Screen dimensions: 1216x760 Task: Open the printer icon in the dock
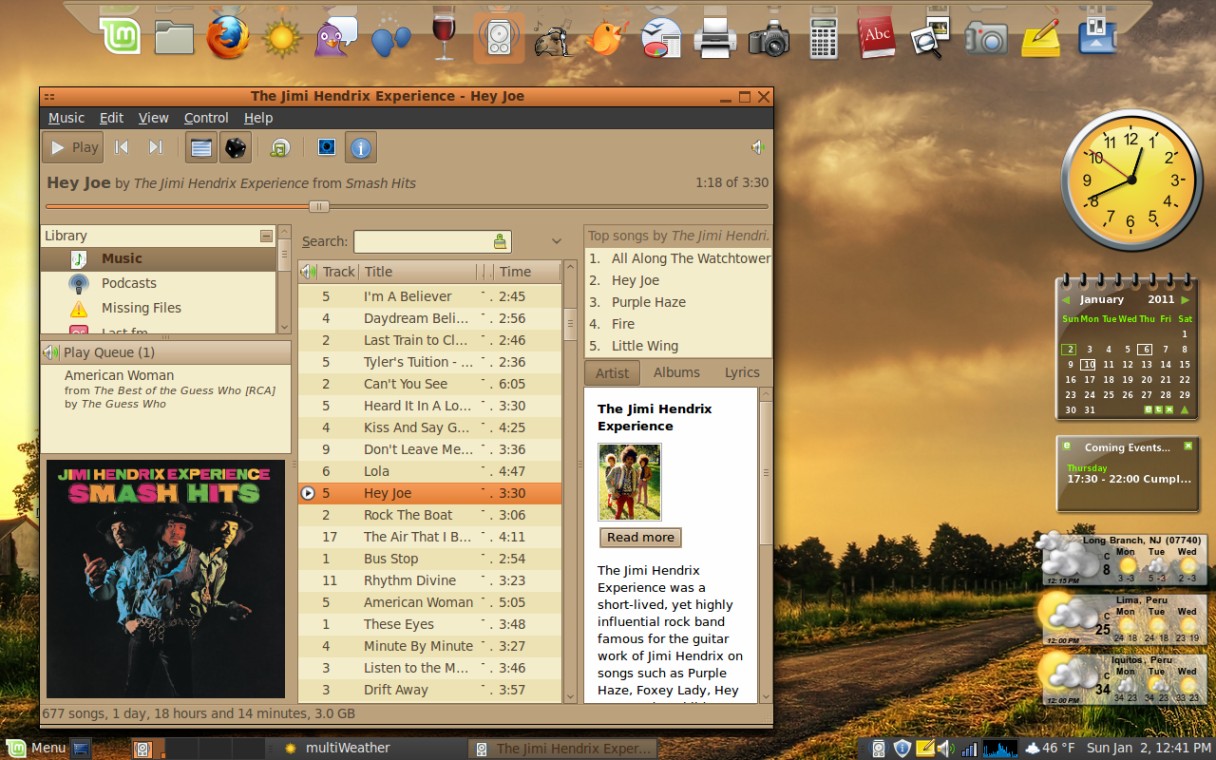coord(715,38)
